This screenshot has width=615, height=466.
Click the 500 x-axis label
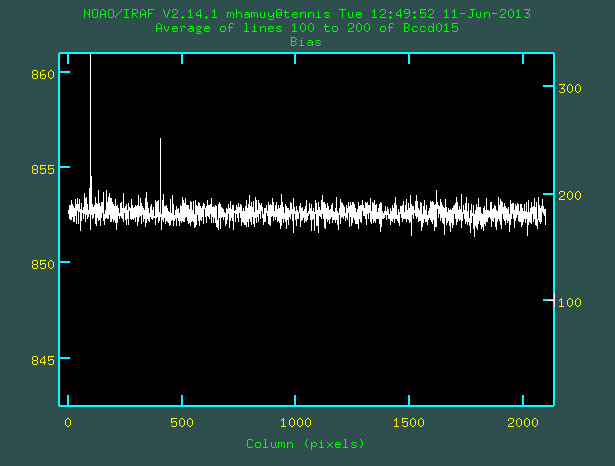pyautogui.click(x=182, y=422)
